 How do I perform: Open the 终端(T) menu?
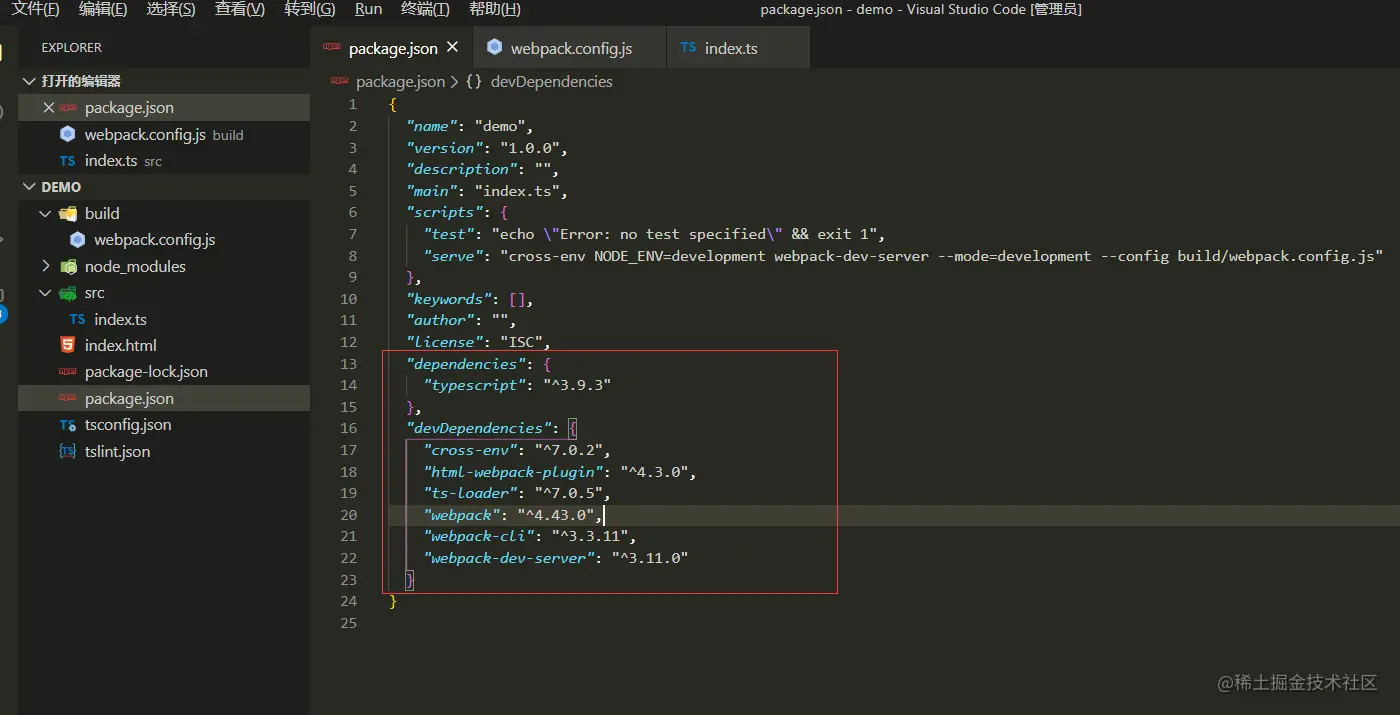point(425,9)
